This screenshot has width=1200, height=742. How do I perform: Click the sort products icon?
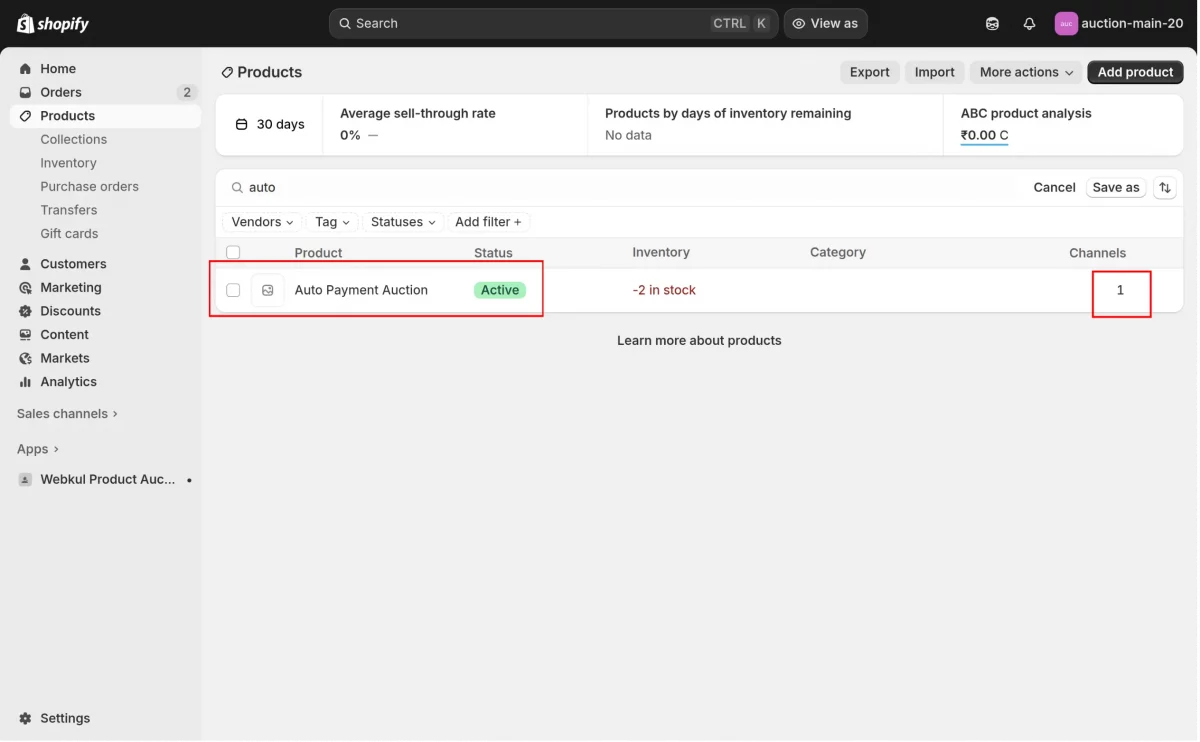tap(1164, 187)
